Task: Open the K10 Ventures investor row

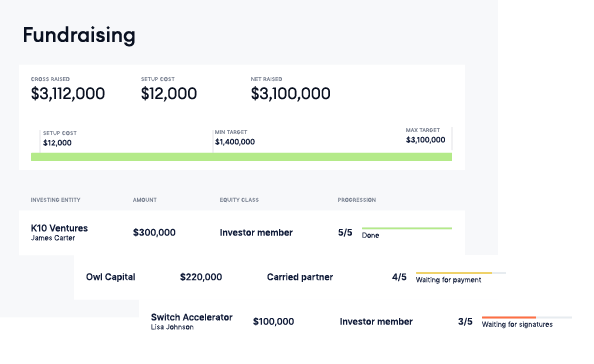Action: 242,233
